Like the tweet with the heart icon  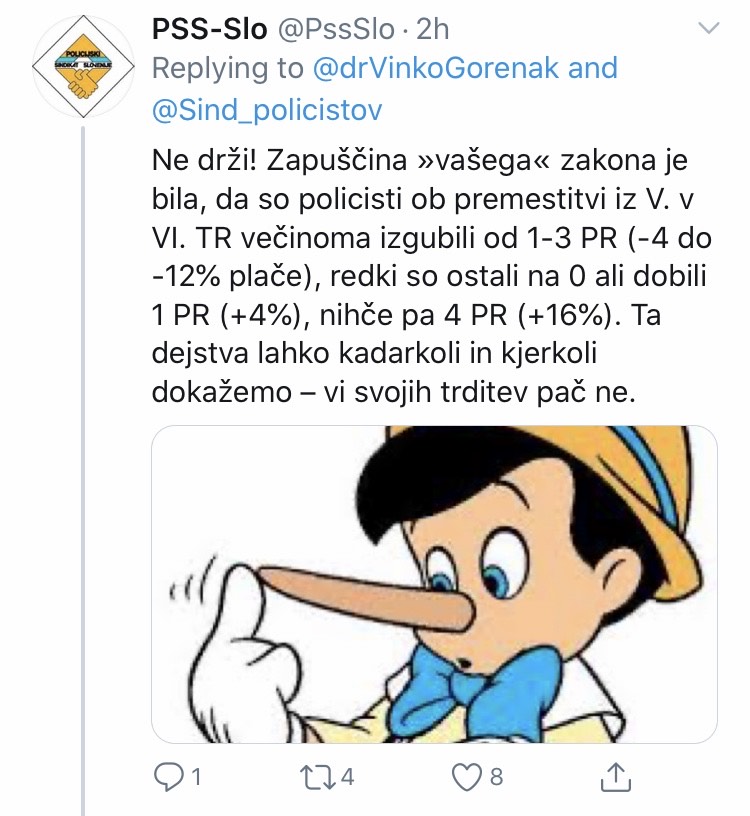tap(466, 776)
